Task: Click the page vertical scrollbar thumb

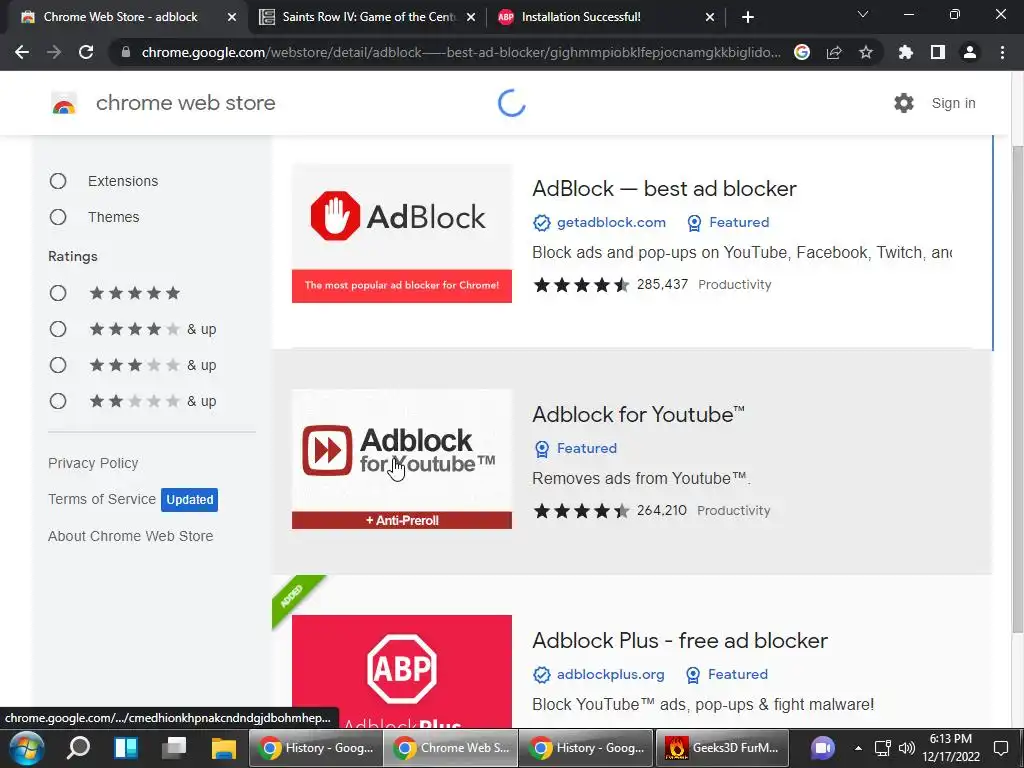Action: (1017, 389)
